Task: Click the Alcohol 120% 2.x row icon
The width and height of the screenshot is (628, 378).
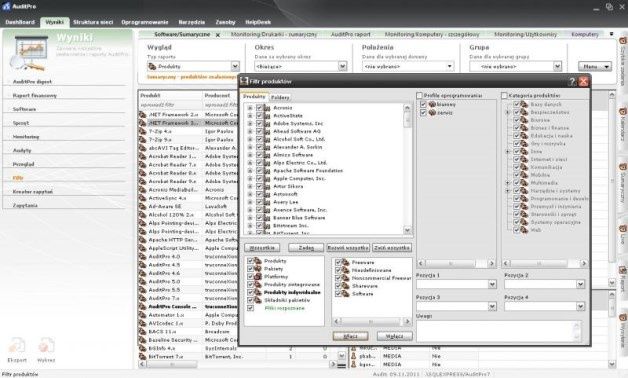Action: coord(143,215)
